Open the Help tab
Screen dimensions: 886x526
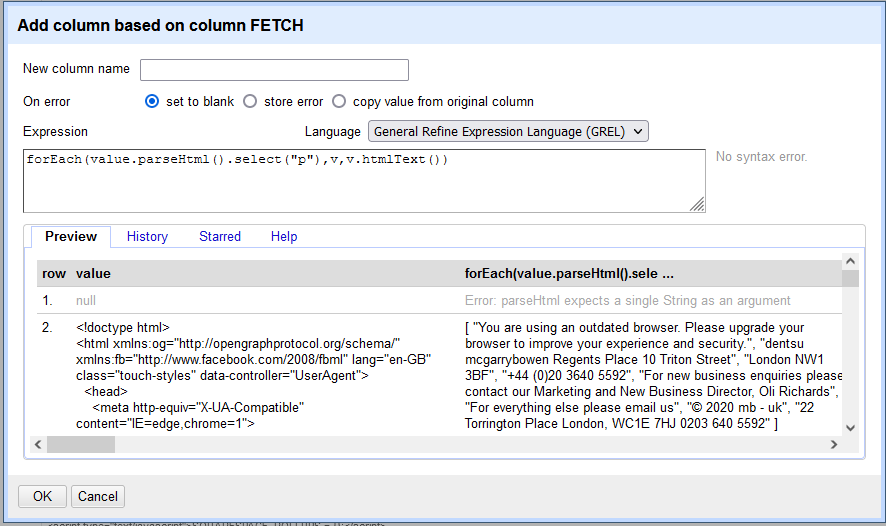tap(284, 236)
